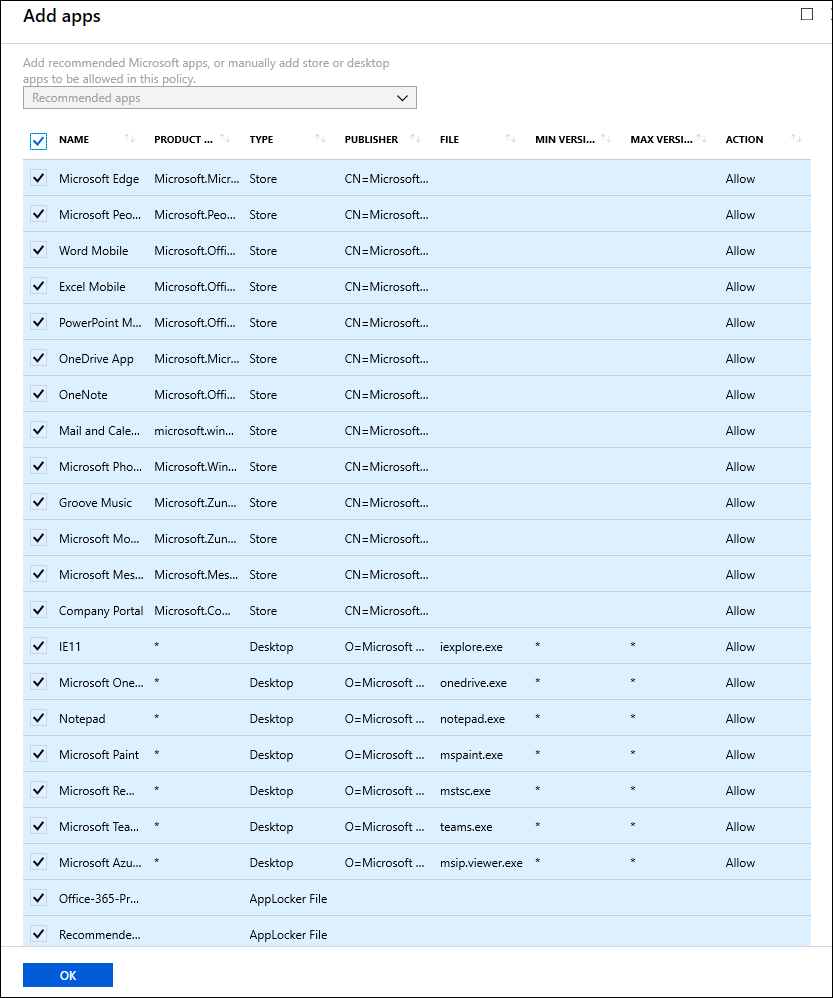Uncheck the Microsoft Paint app checkbox
The width and height of the screenshot is (833, 998).
click(38, 754)
